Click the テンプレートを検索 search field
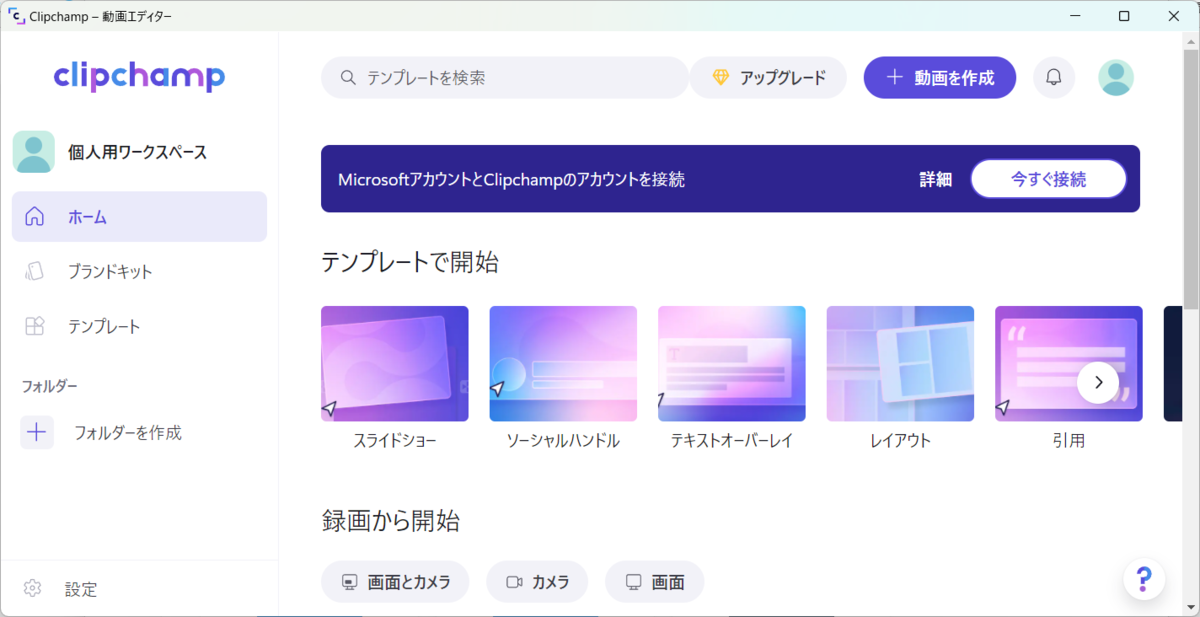 [x=504, y=77]
